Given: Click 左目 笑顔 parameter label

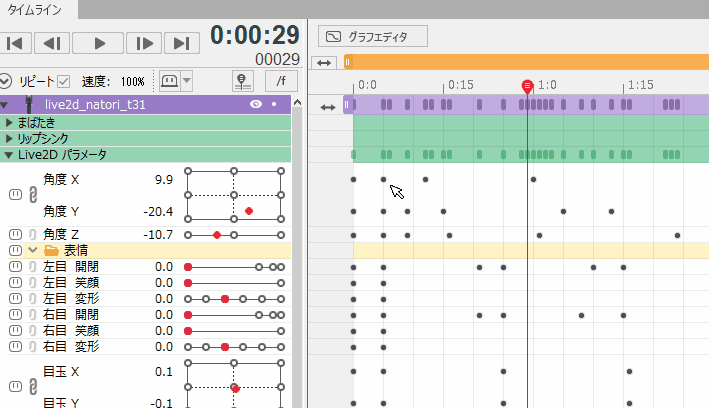Looking at the screenshot, I should 71,283.
